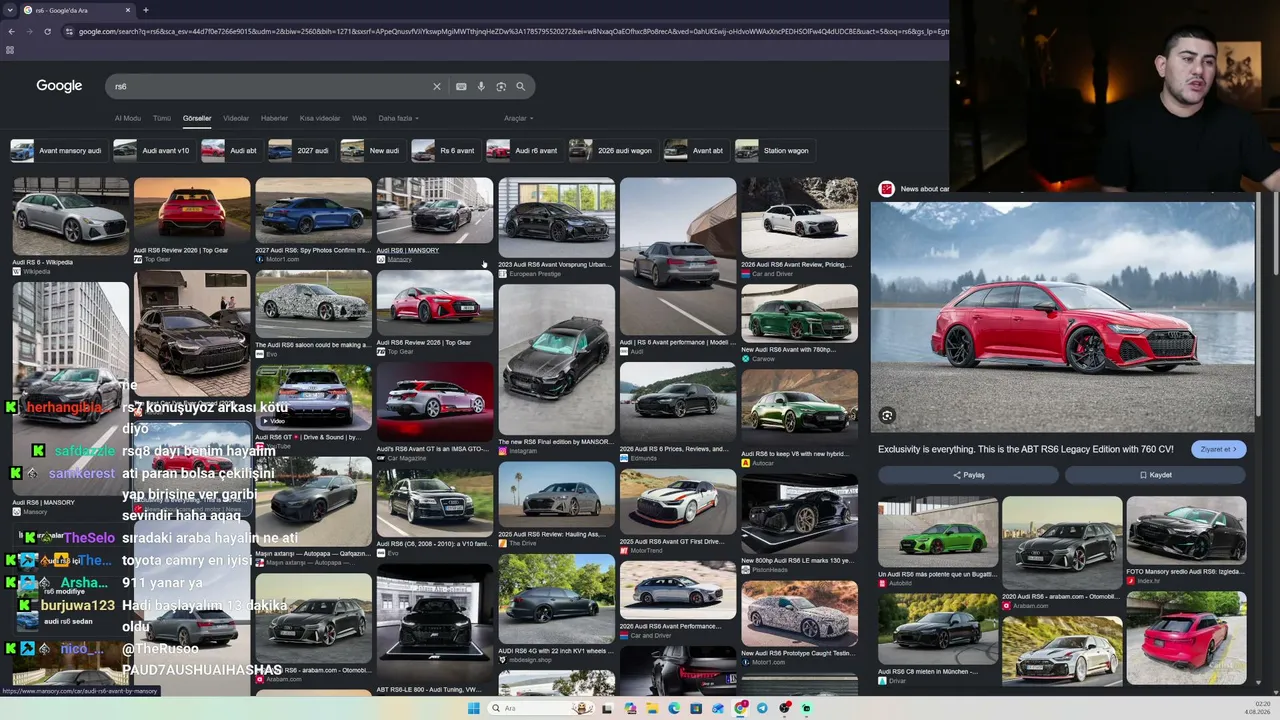Open the Kısa videolar tab
The height and width of the screenshot is (720, 1280).
point(320,118)
